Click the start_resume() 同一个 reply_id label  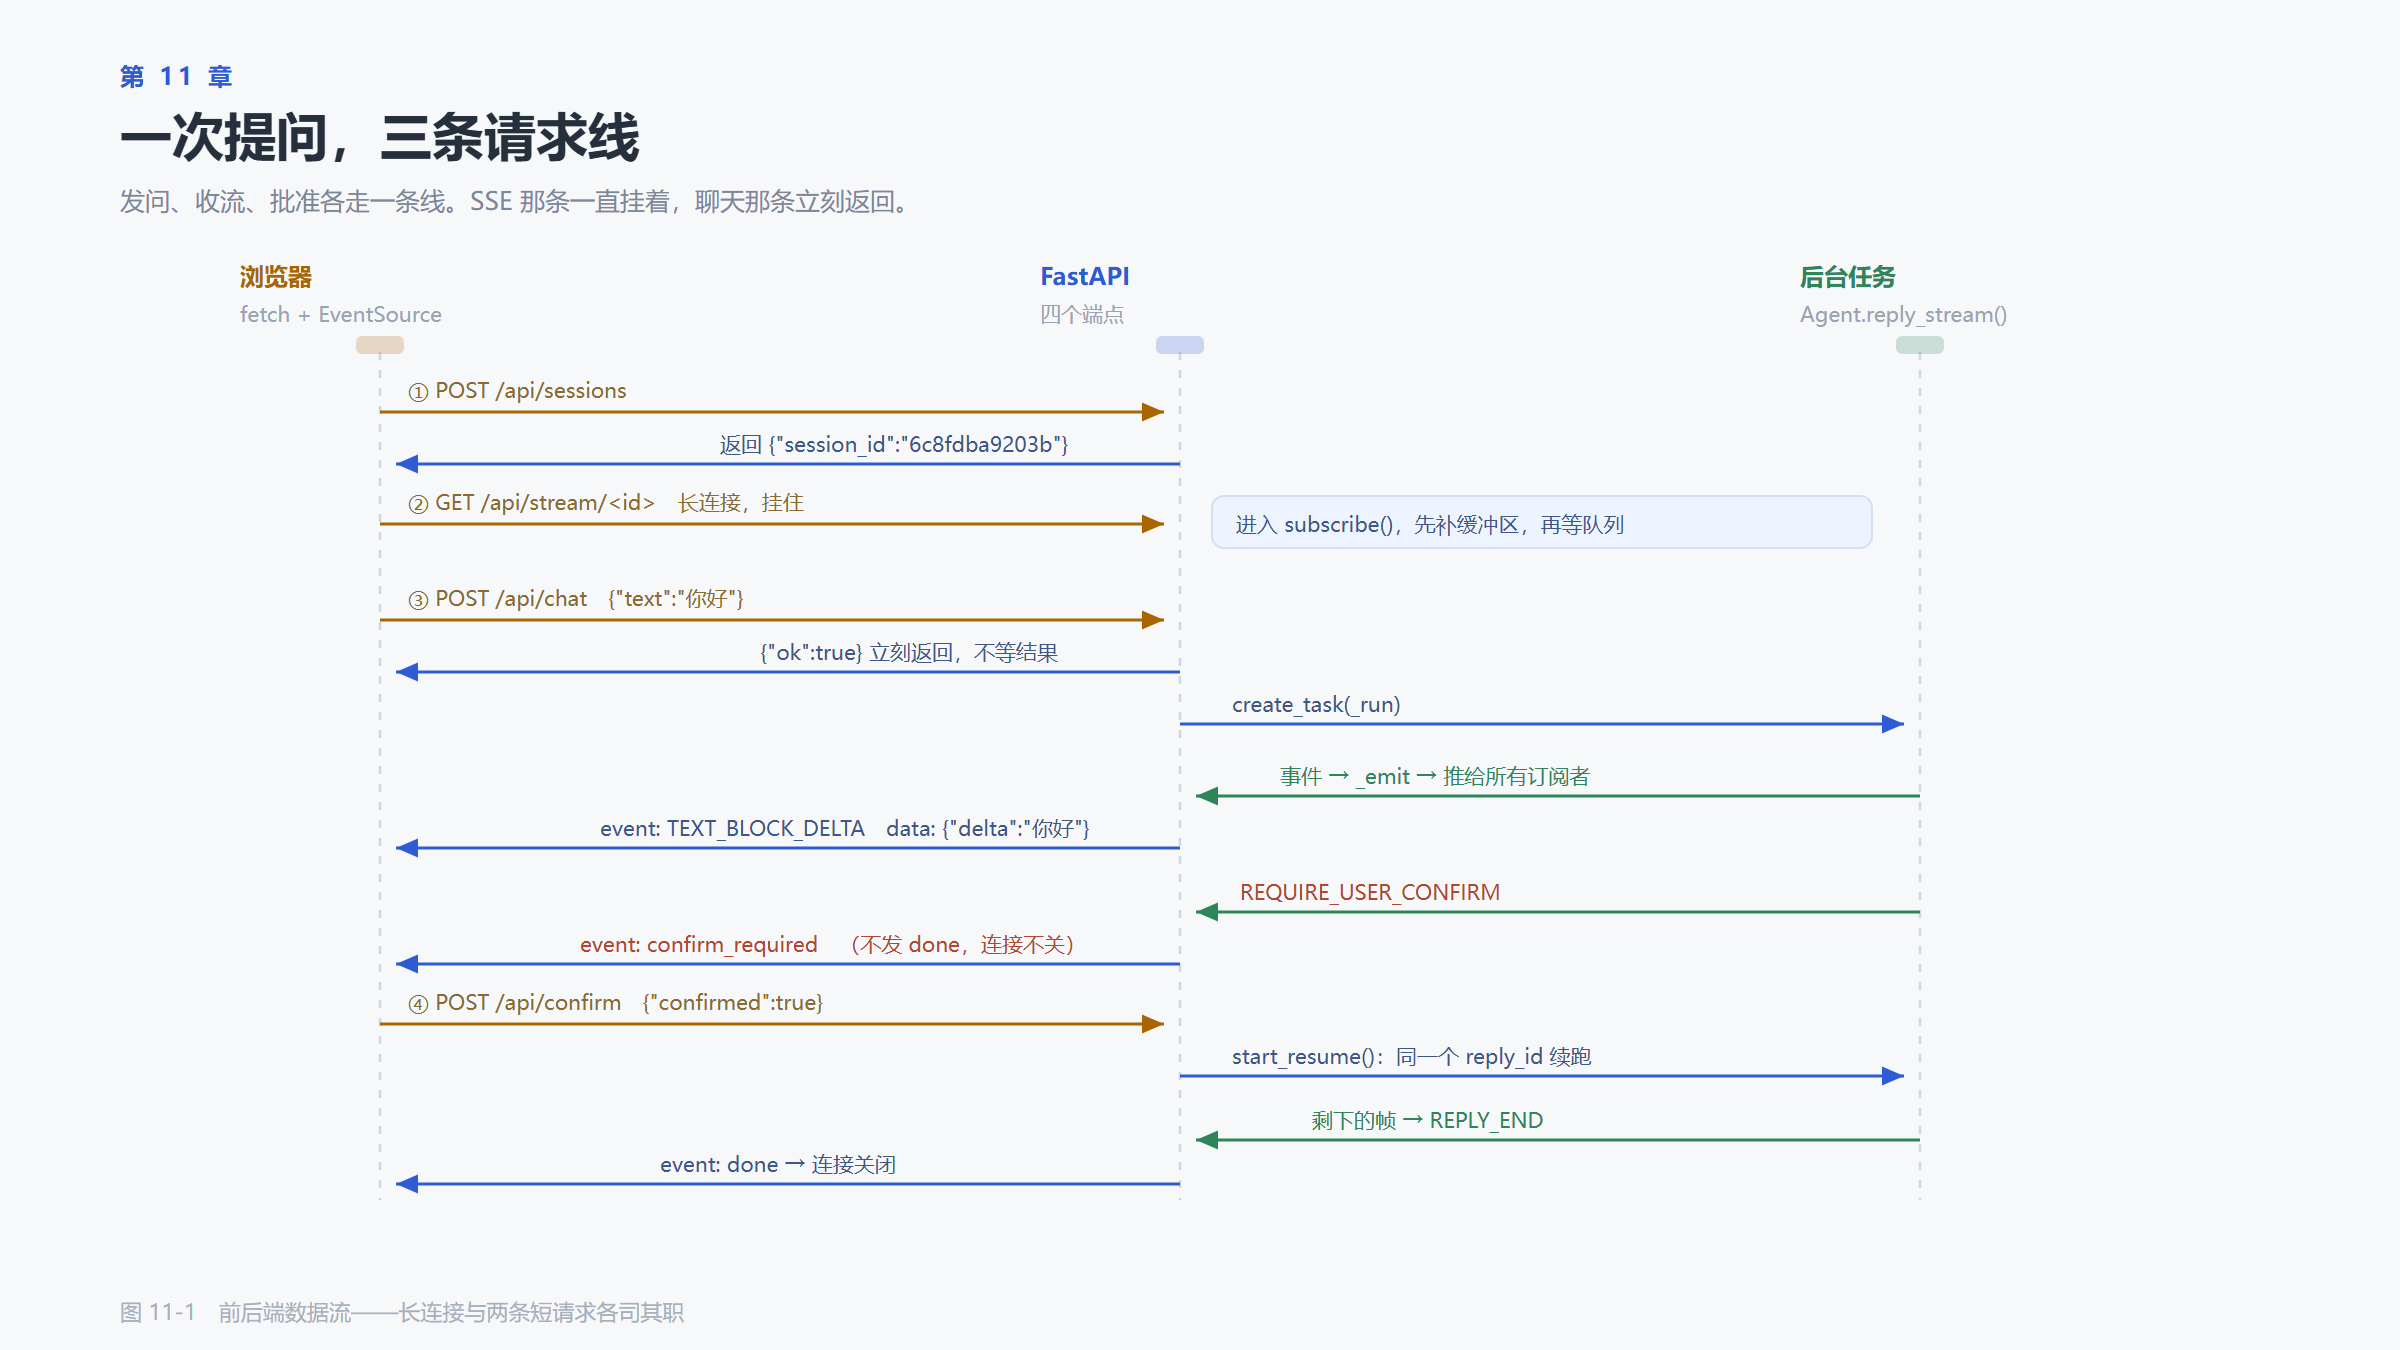(1411, 1057)
